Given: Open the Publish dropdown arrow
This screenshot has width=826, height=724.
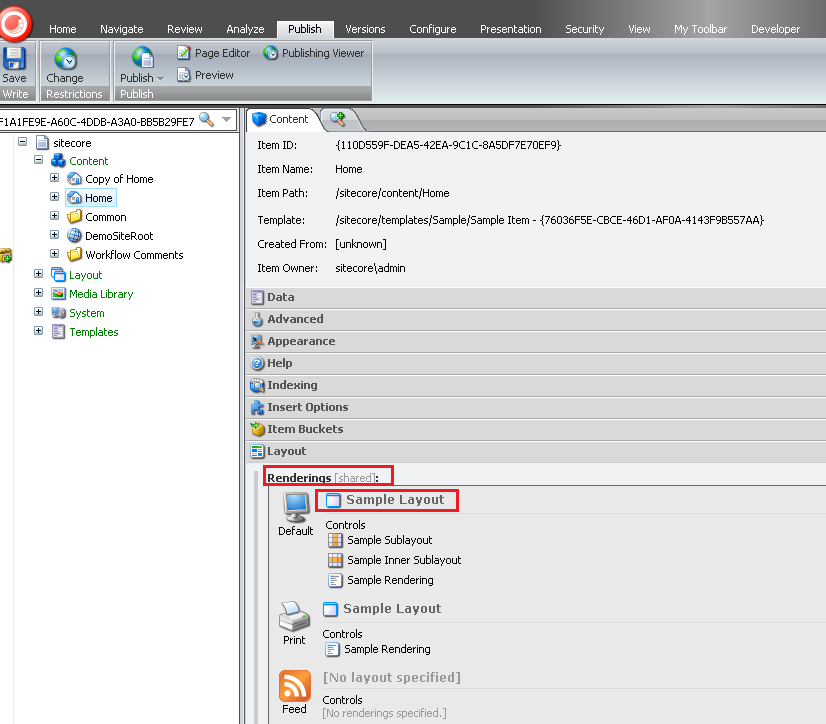Looking at the screenshot, I should [x=161, y=79].
